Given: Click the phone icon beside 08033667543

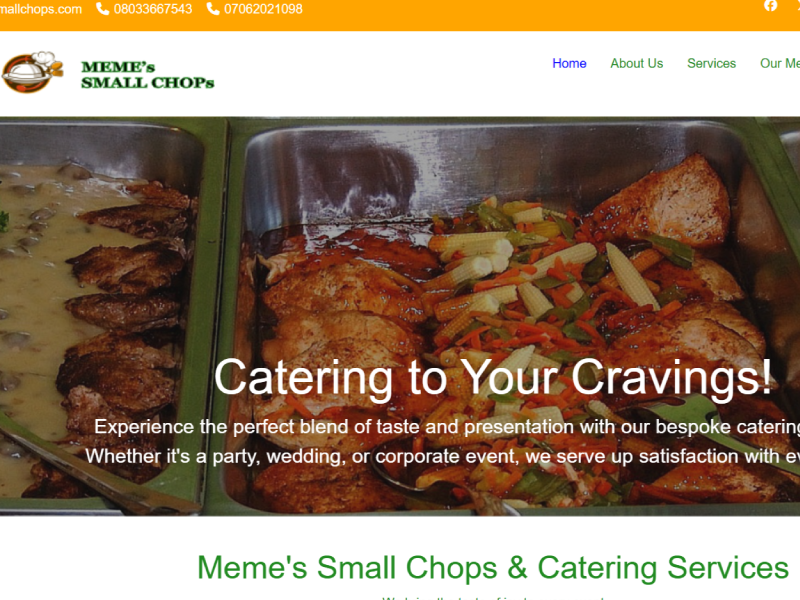Looking at the screenshot, I should [x=103, y=9].
